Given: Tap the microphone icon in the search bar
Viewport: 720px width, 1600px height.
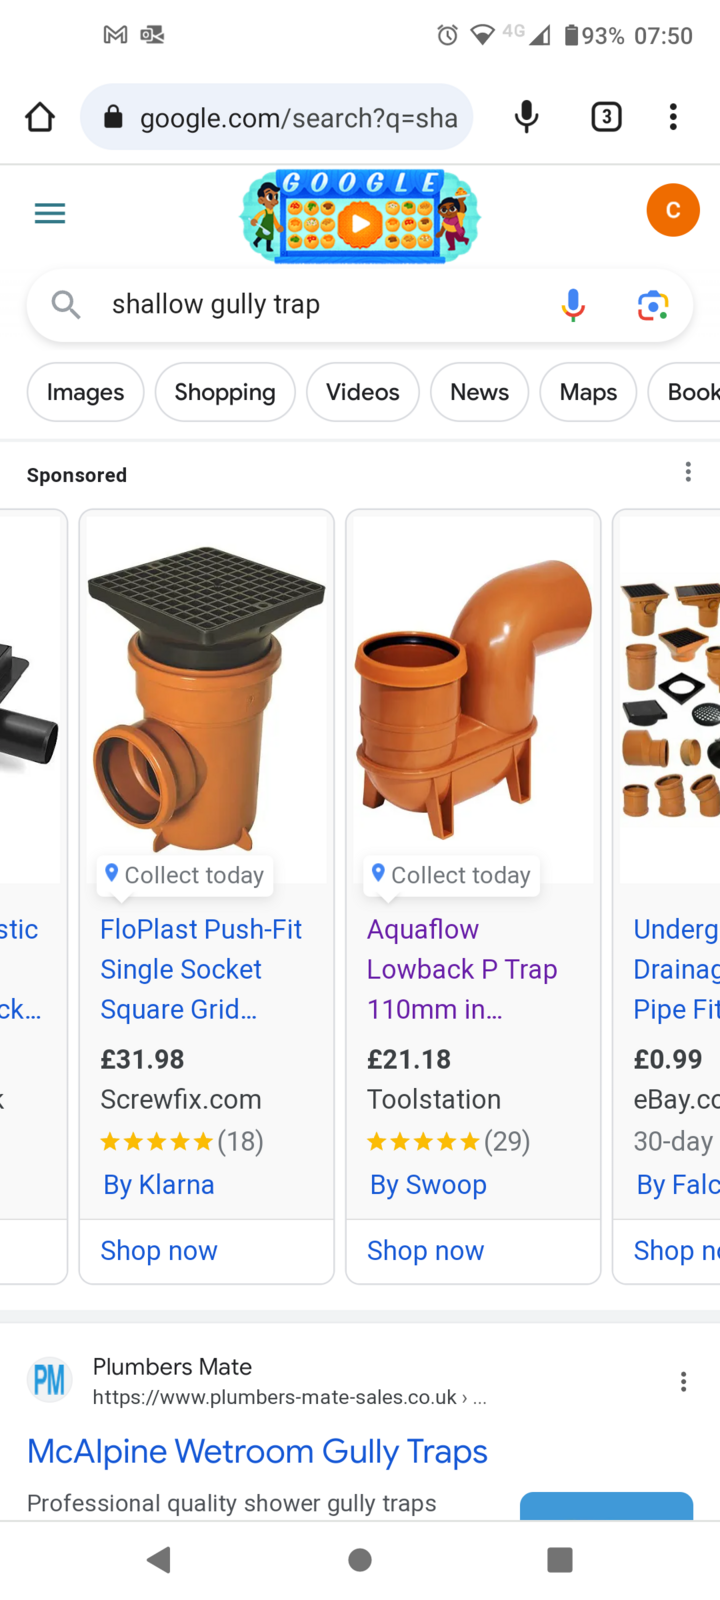Looking at the screenshot, I should [572, 305].
